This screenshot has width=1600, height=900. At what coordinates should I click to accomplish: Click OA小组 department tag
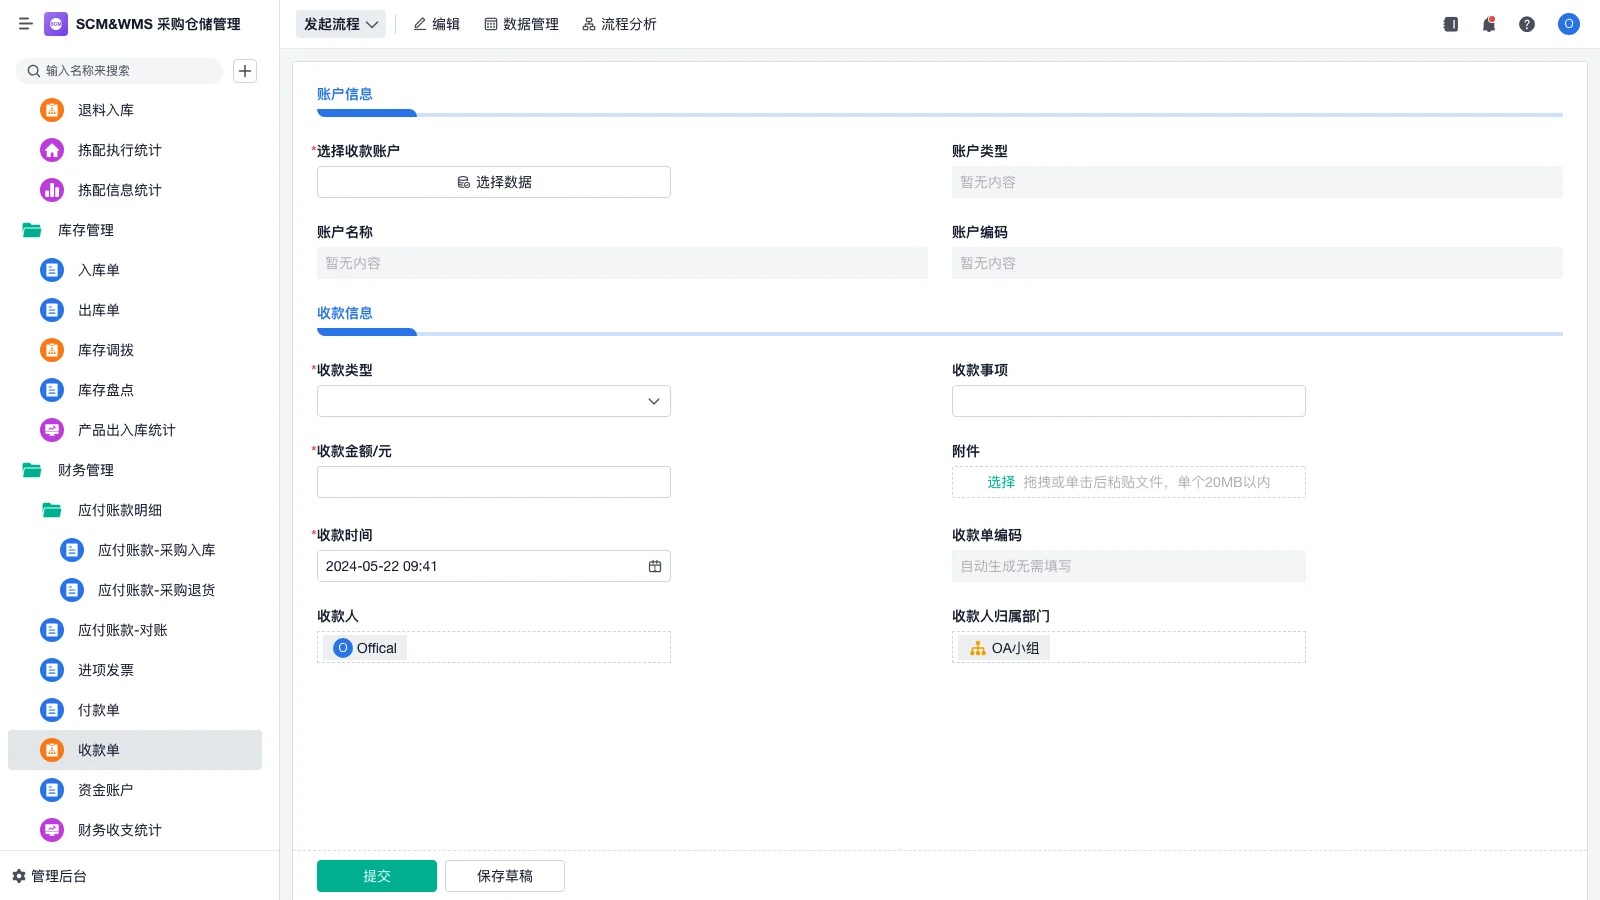[x=1004, y=648]
